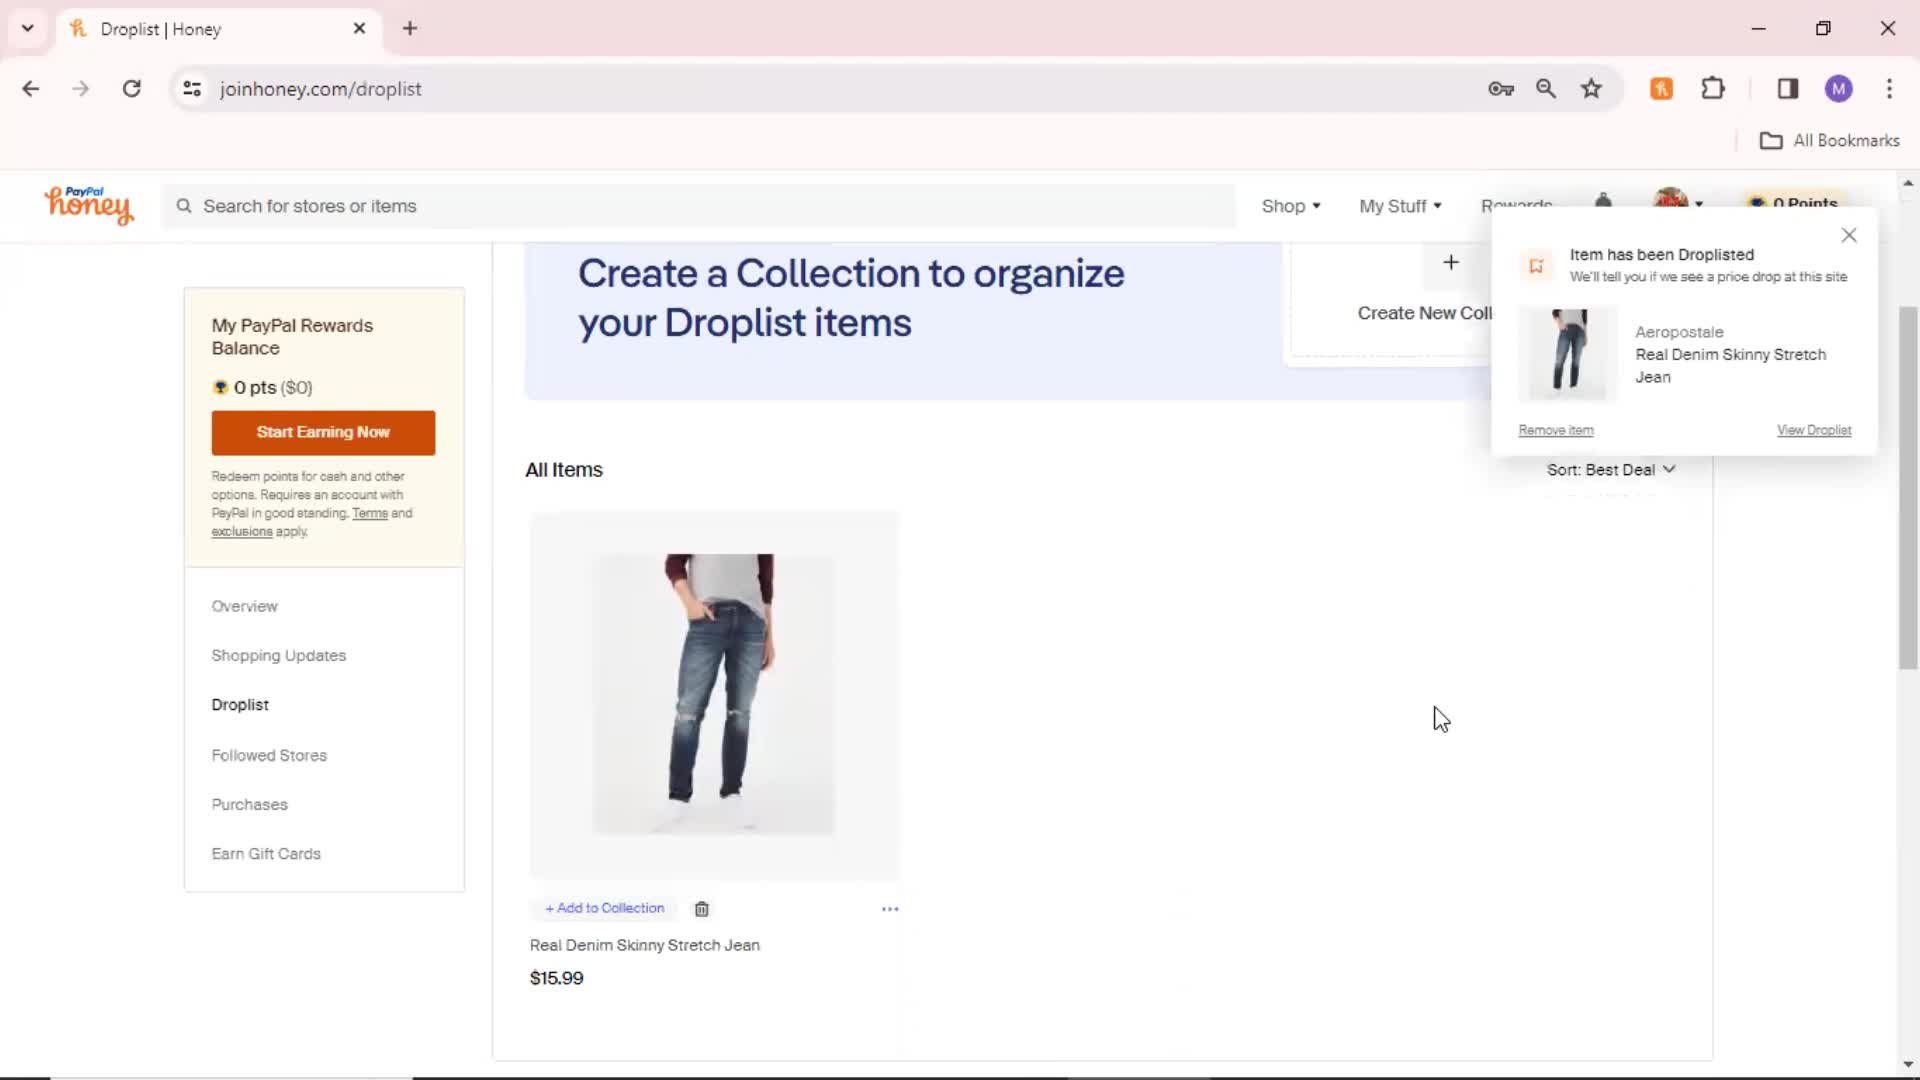Click the plus icon for new collection
The width and height of the screenshot is (1920, 1080).
1451,263
